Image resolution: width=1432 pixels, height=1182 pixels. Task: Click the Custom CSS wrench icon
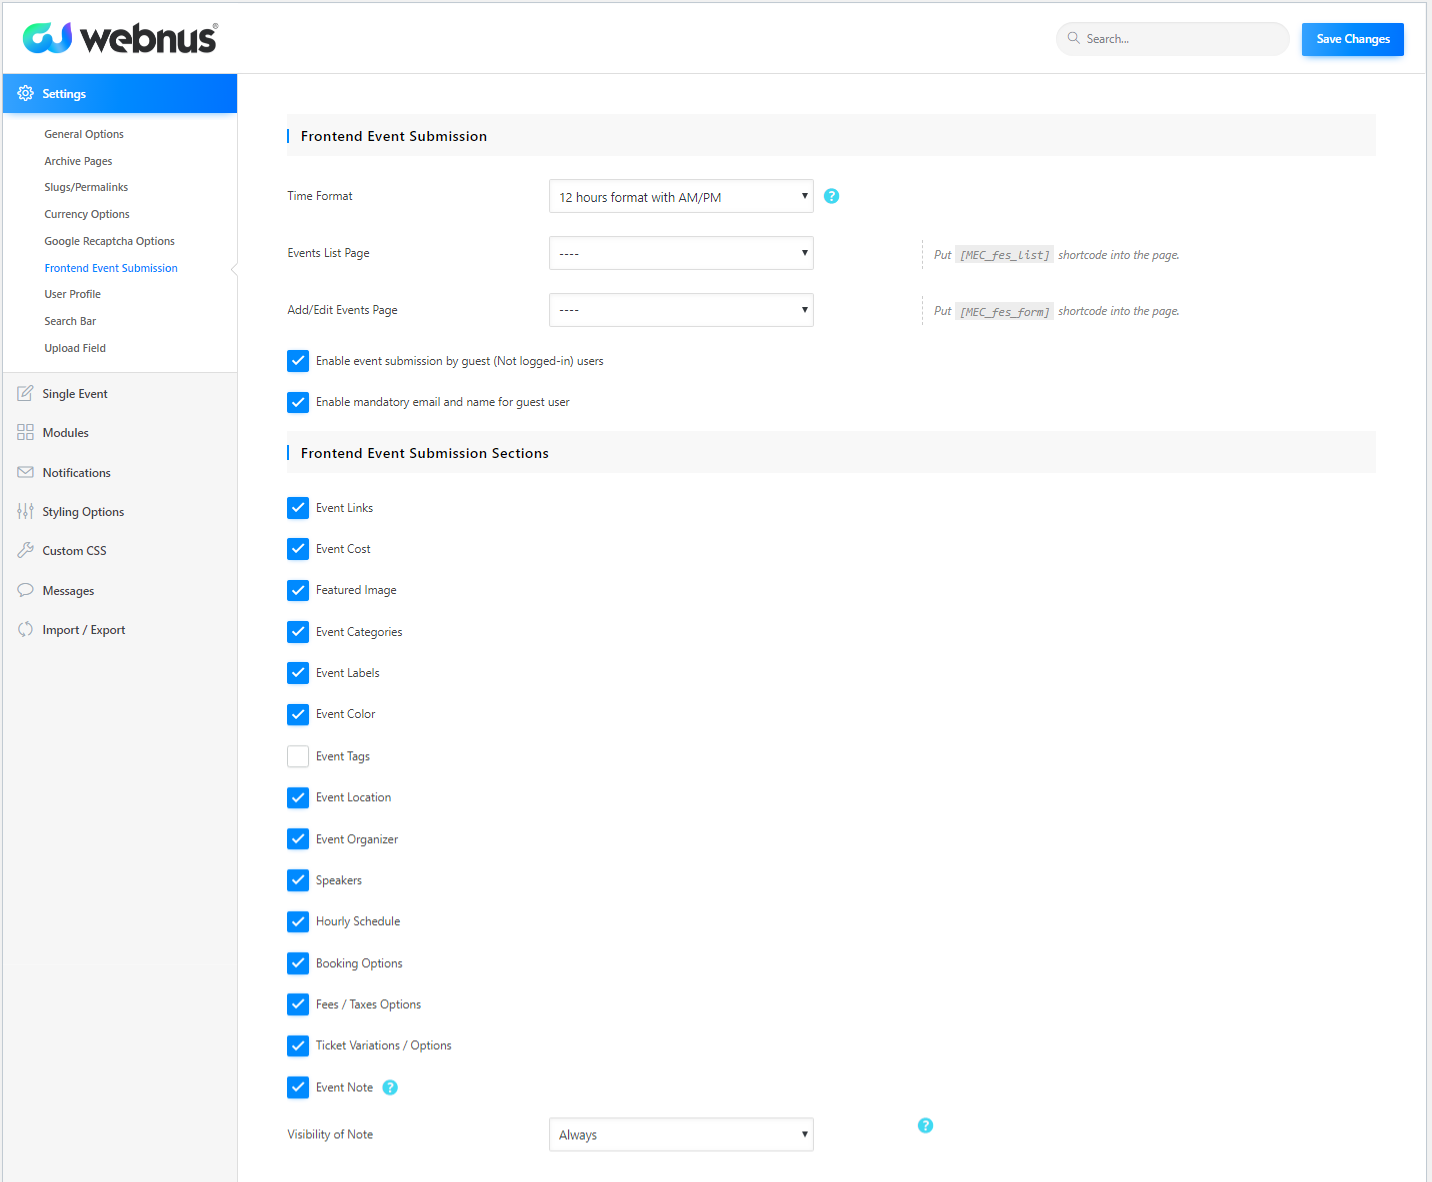26,550
